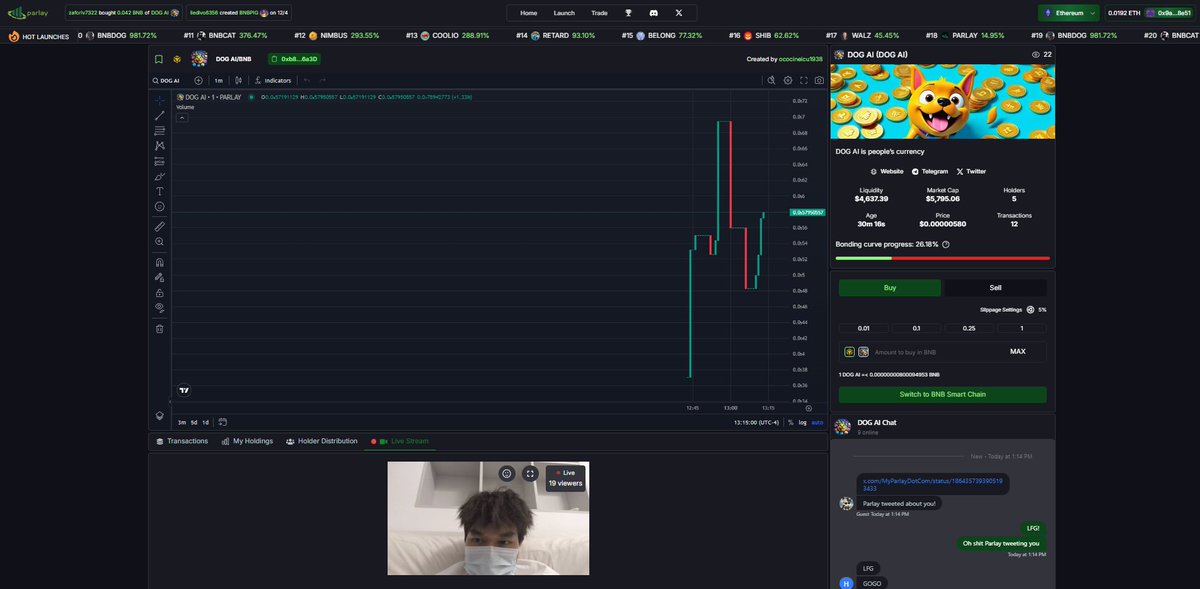Image resolution: width=1200 pixels, height=589 pixels.
Task: Toggle magnet mode in chart toolbar
Action: (160, 262)
